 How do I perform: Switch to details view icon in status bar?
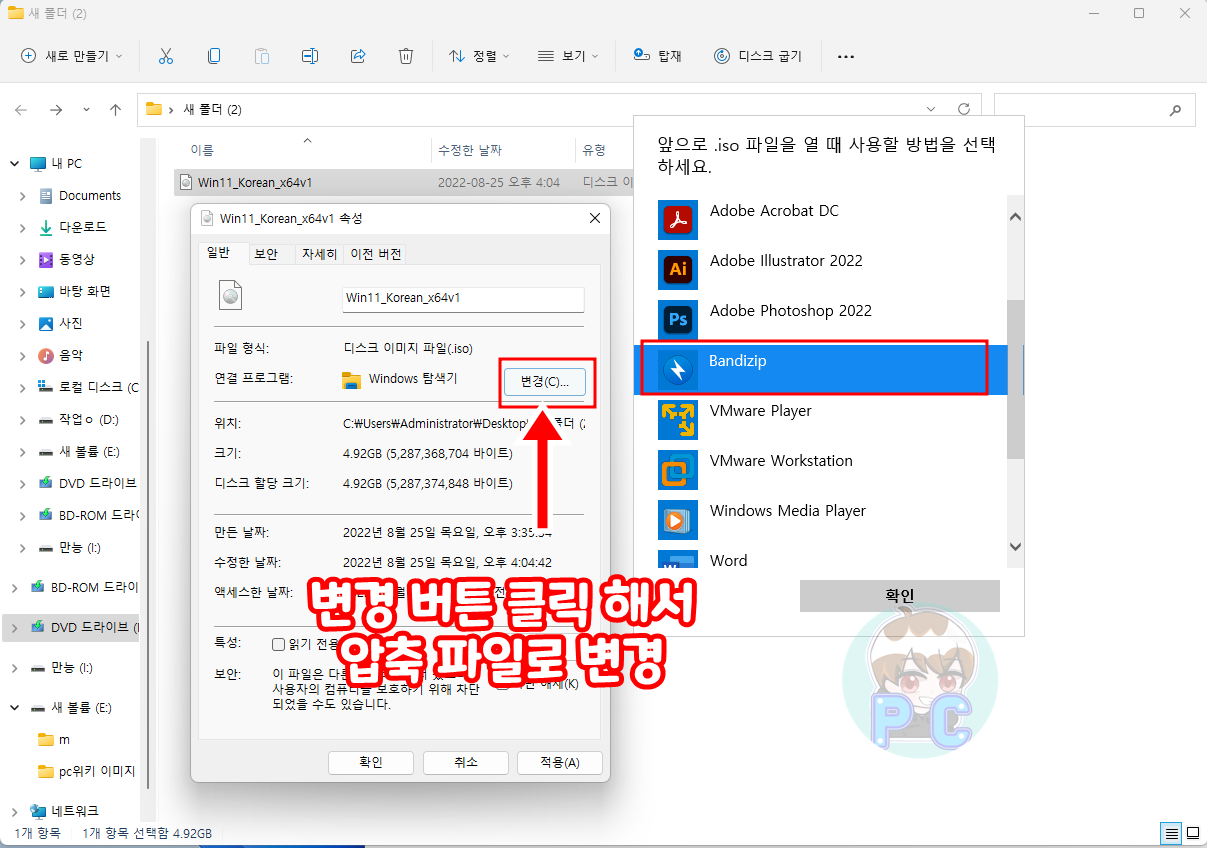[1170, 833]
